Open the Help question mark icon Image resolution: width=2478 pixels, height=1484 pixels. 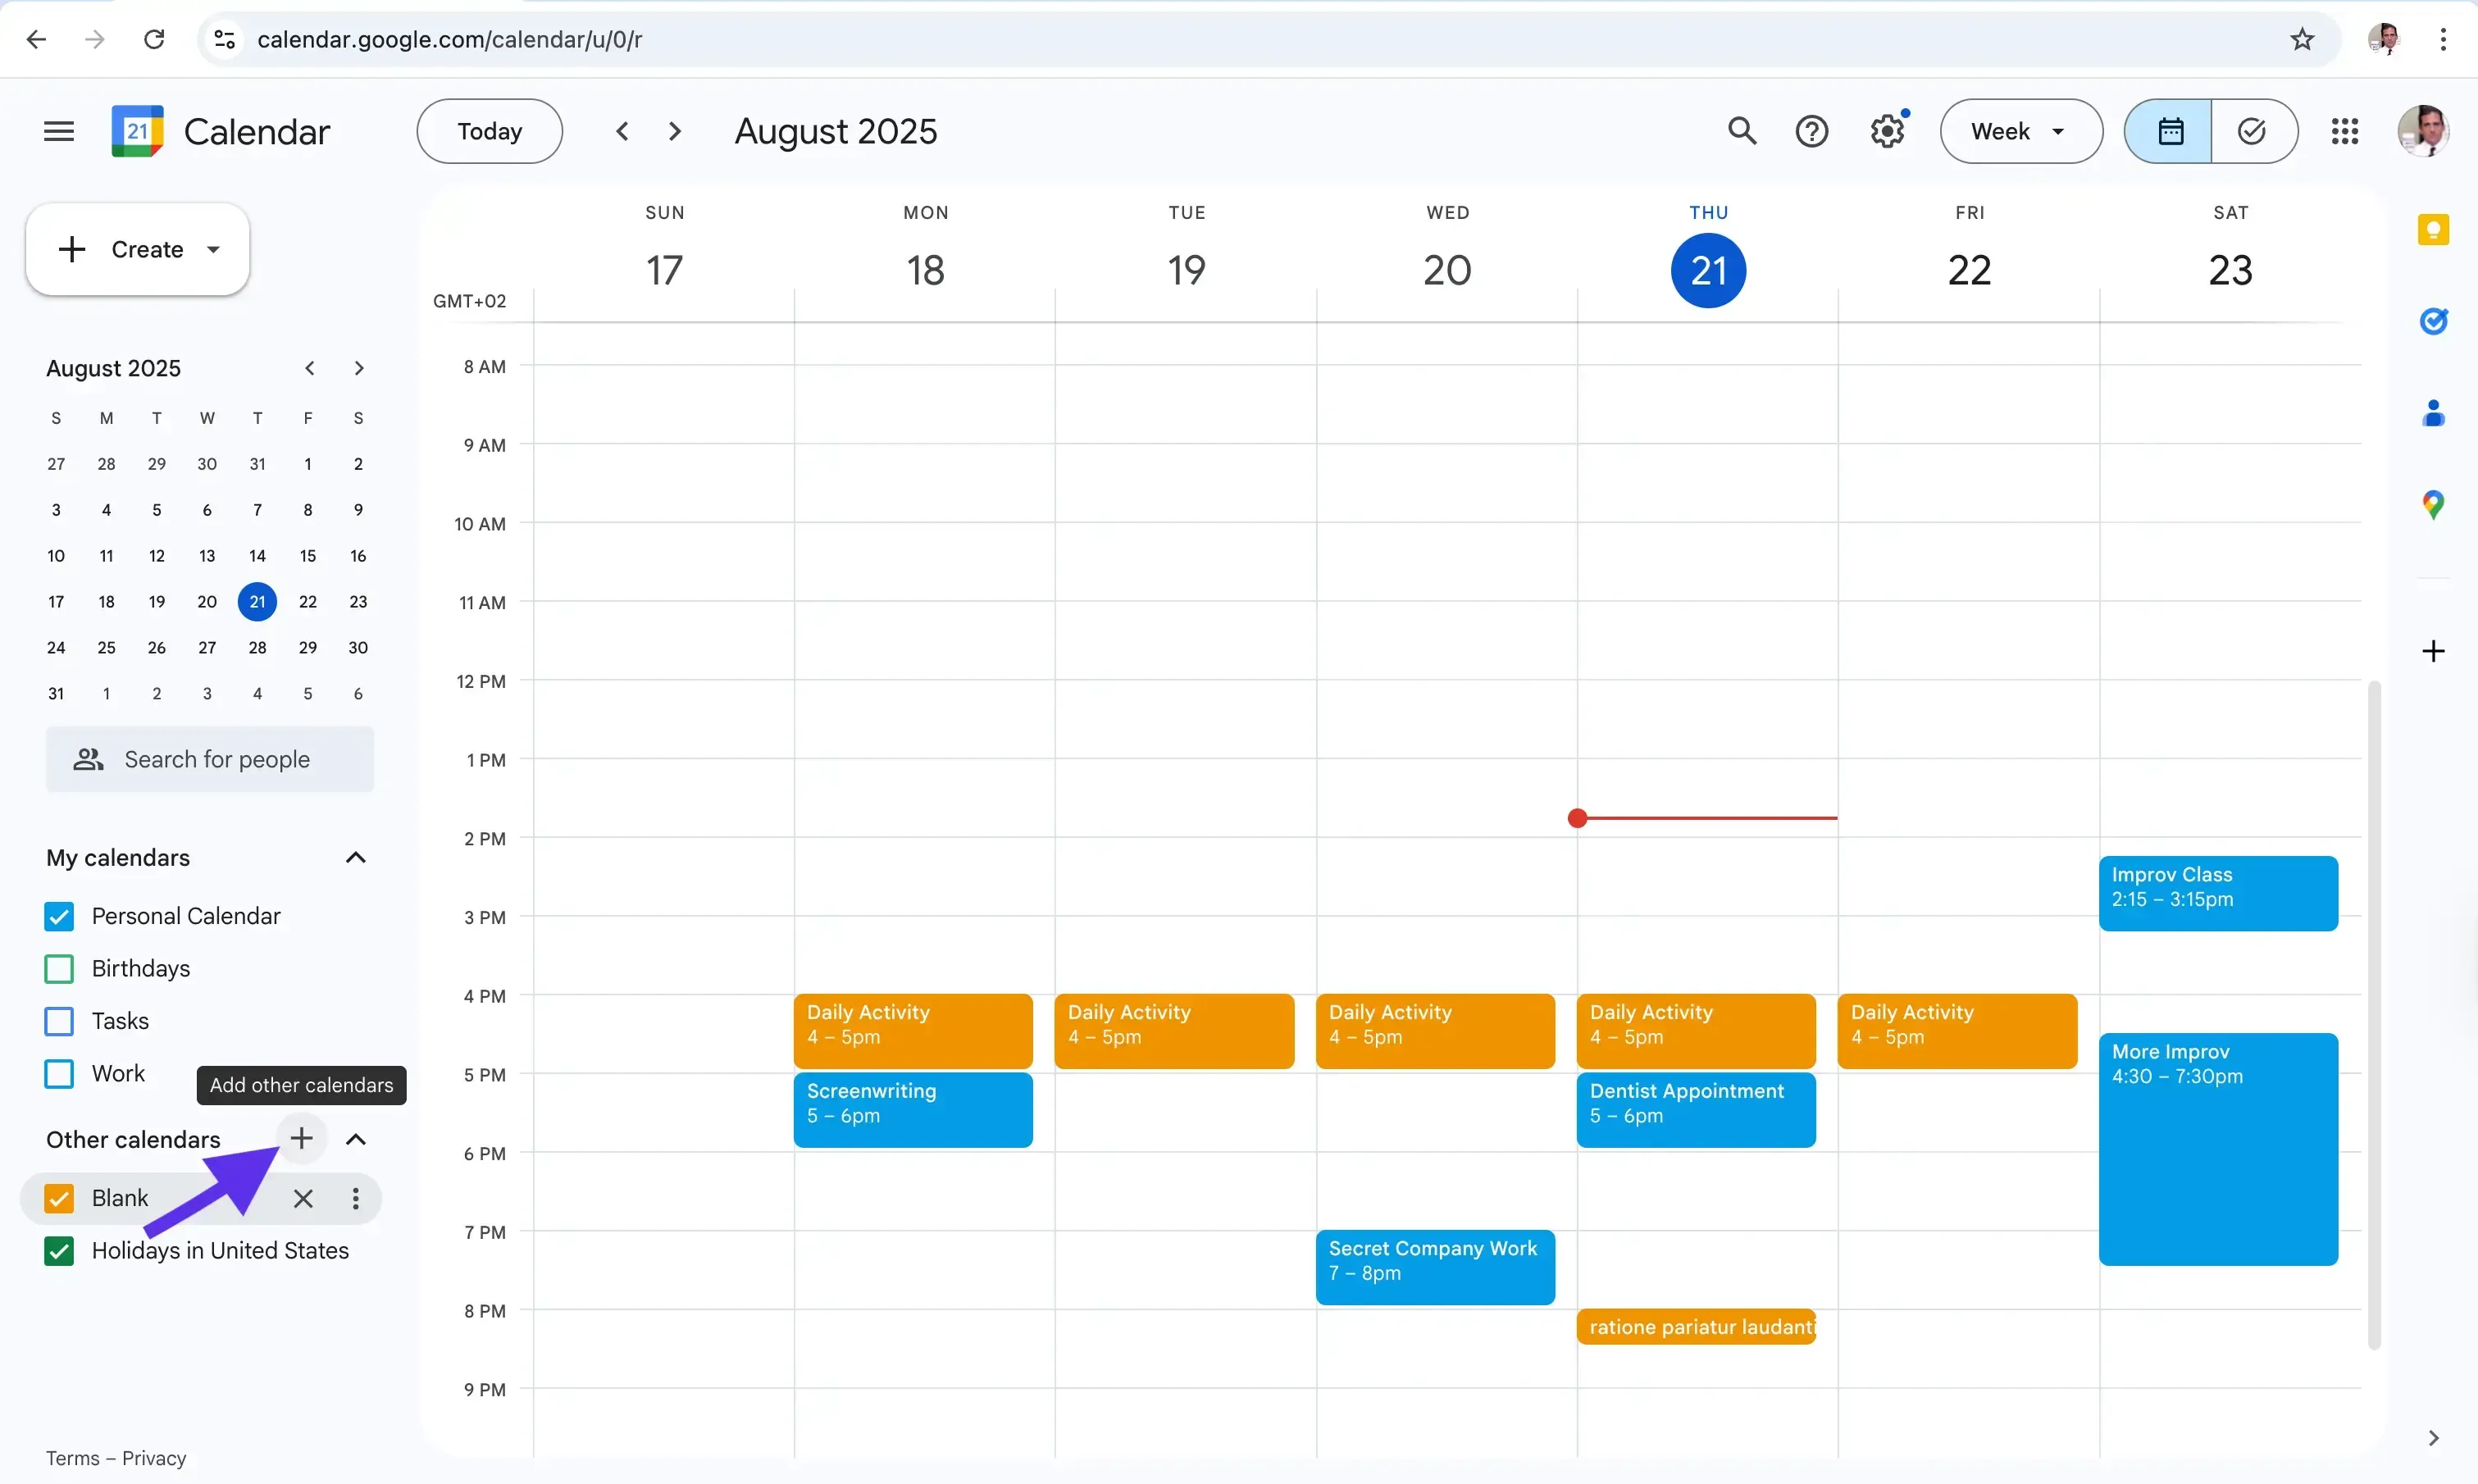tap(1811, 131)
